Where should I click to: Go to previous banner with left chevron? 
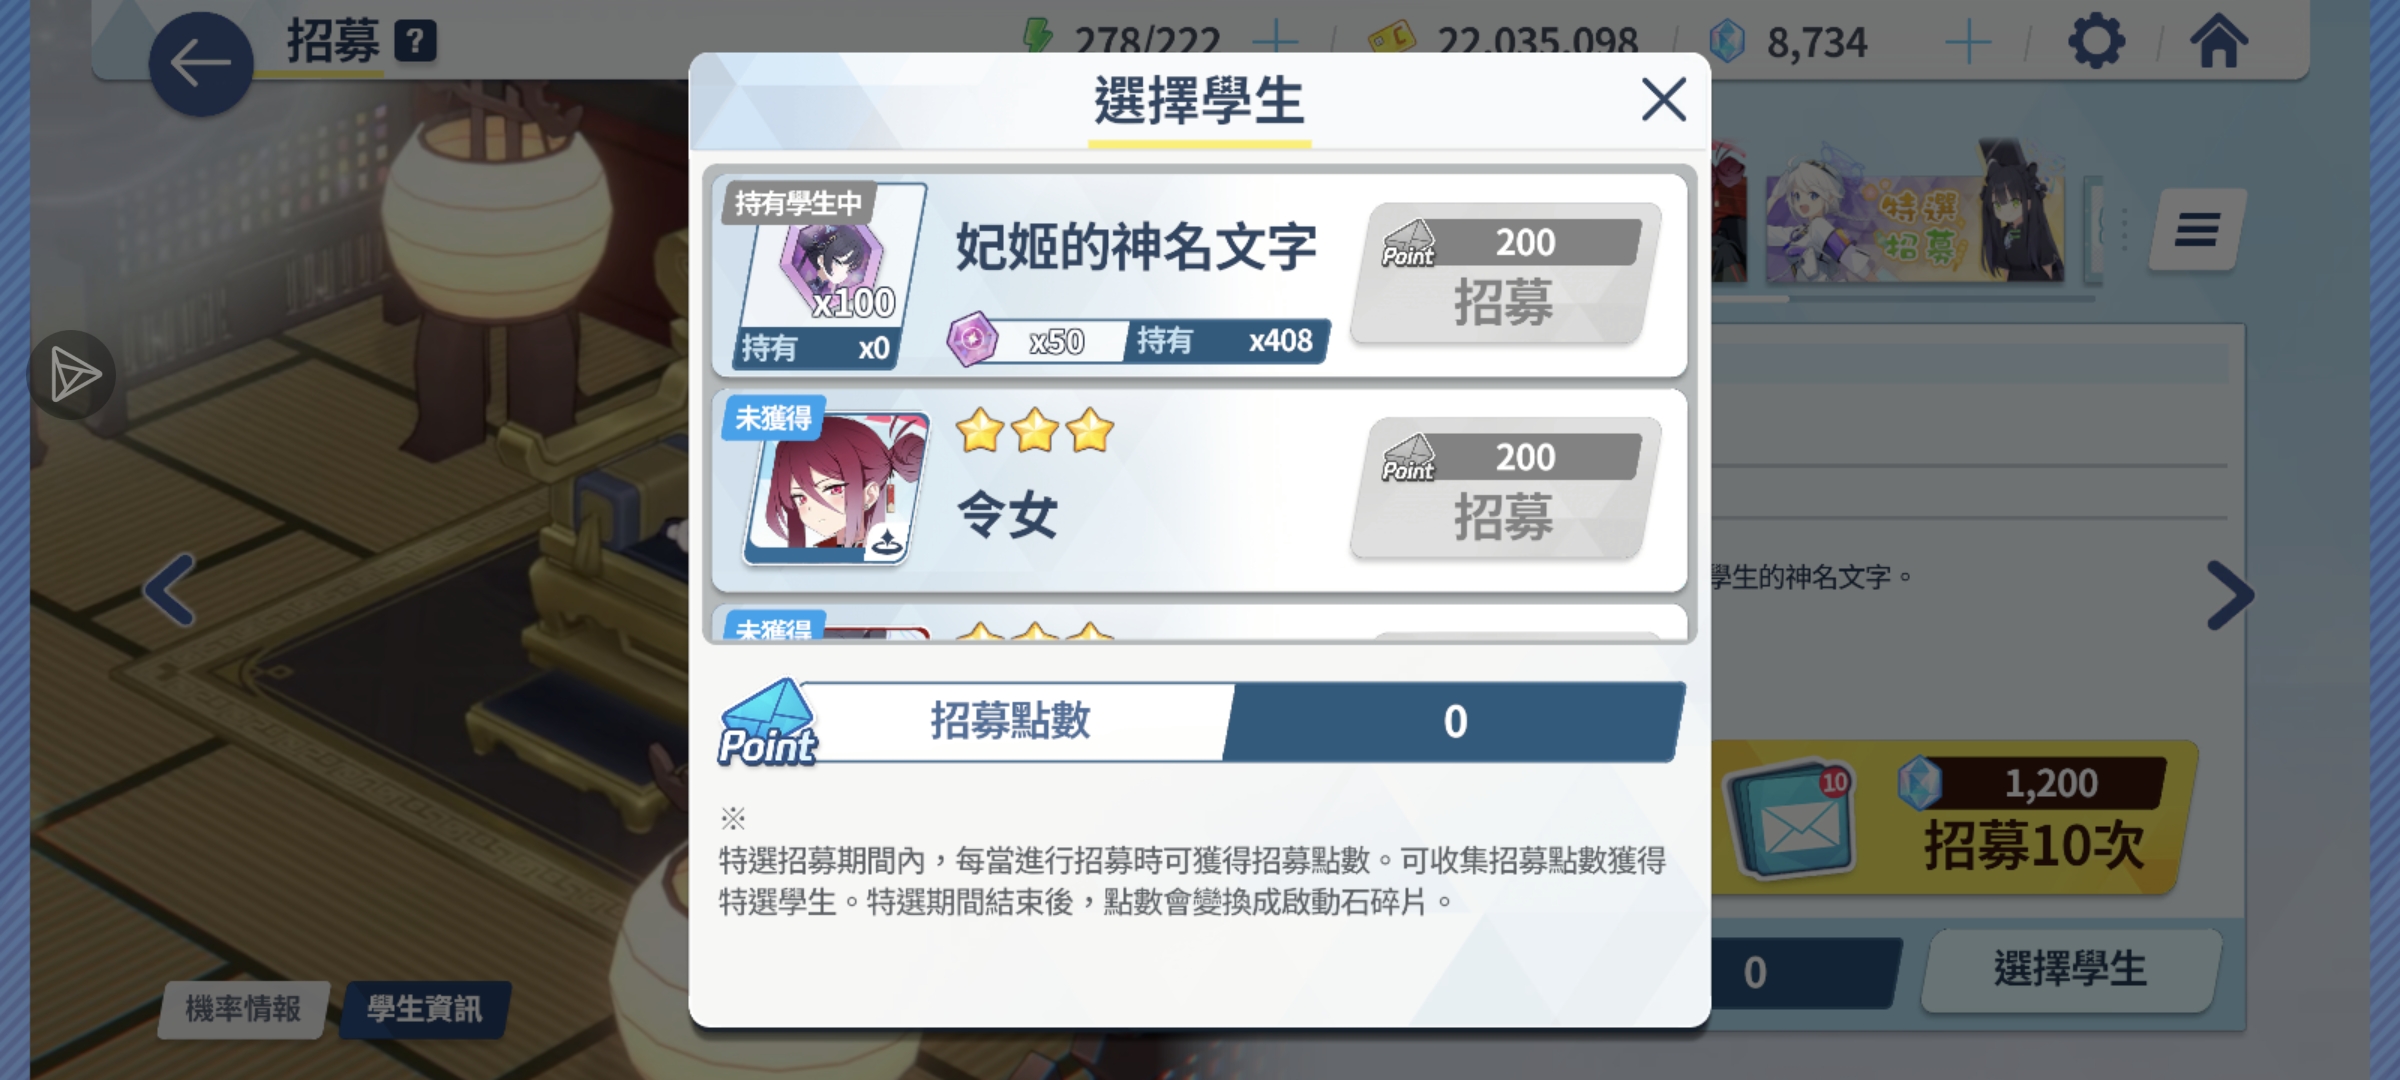click(x=170, y=590)
